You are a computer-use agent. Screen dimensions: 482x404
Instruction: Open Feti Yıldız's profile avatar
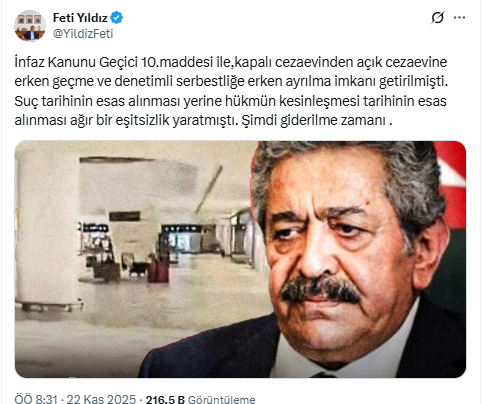tap(30, 26)
